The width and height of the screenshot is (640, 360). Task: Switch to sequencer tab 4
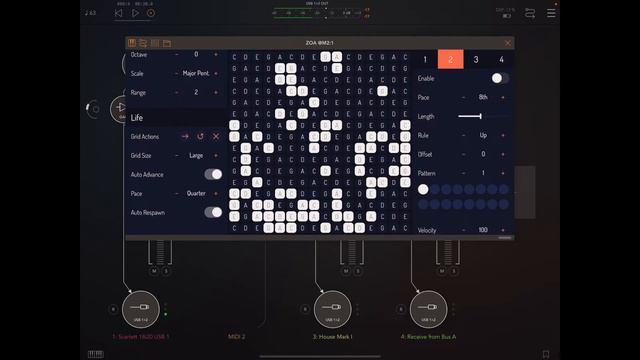coord(501,60)
